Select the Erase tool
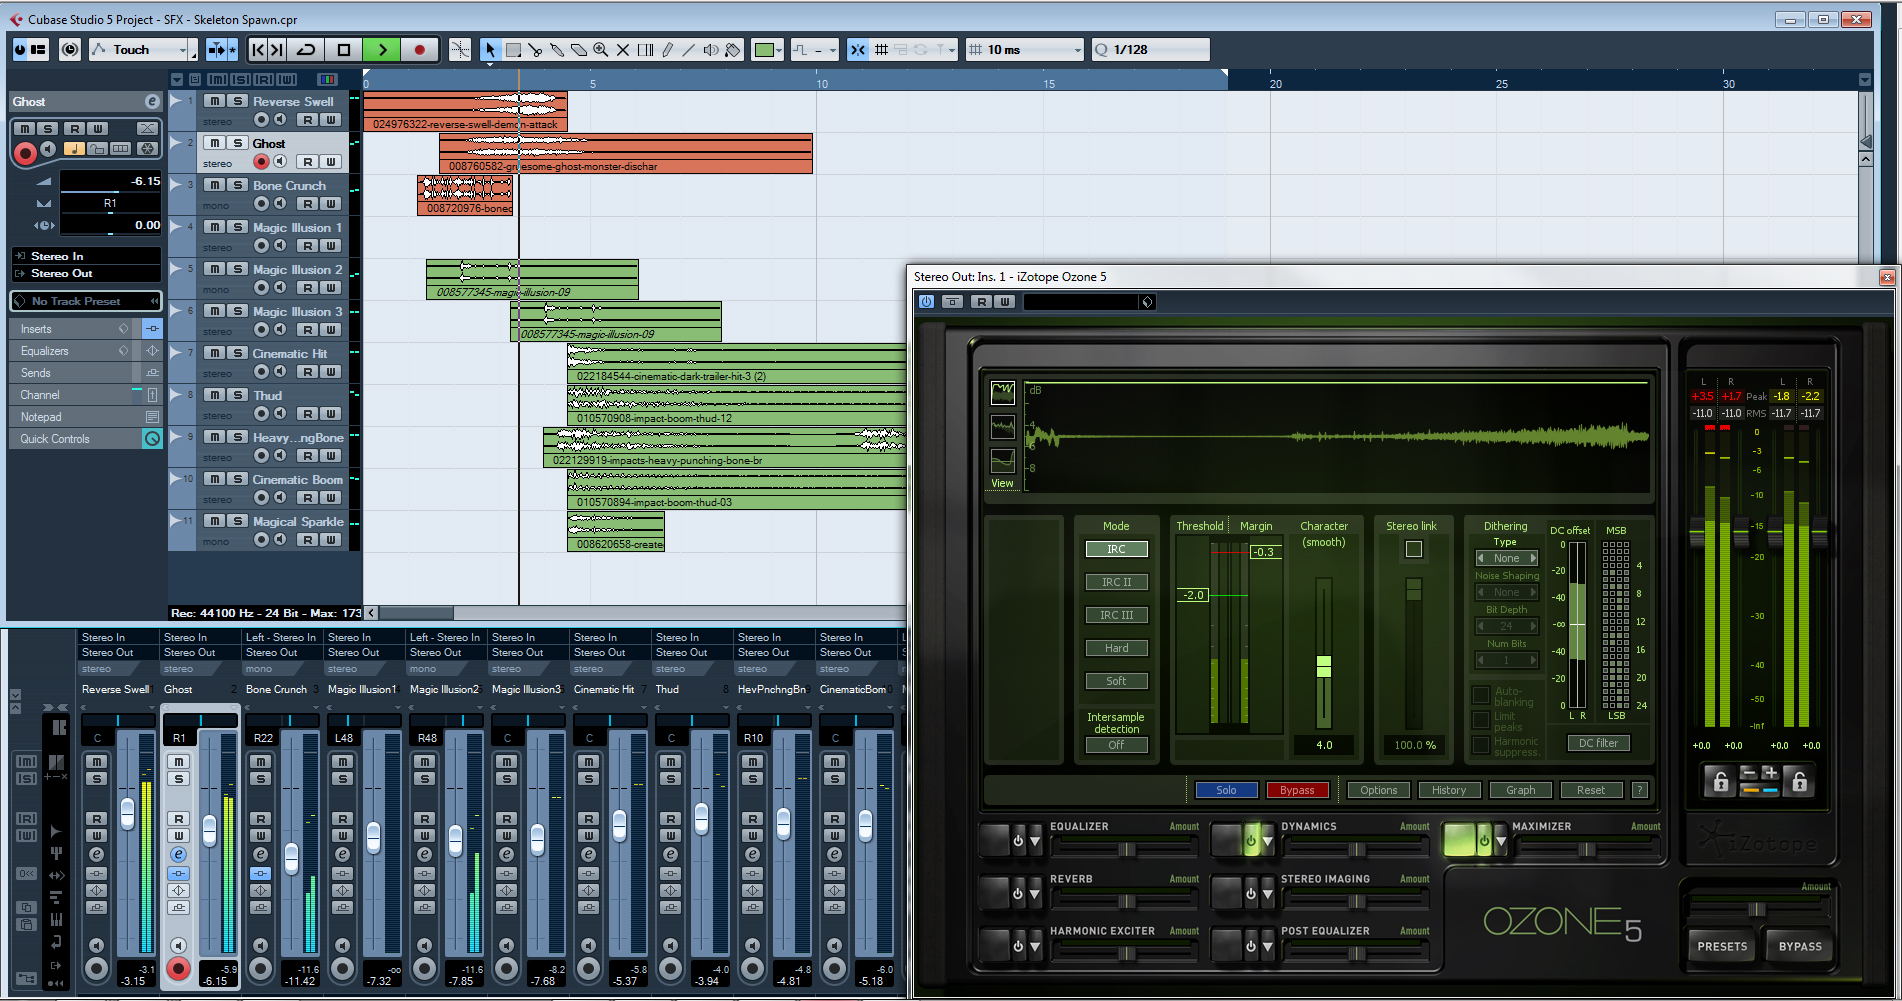Image resolution: width=1902 pixels, height=1001 pixels. [x=579, y=50]
